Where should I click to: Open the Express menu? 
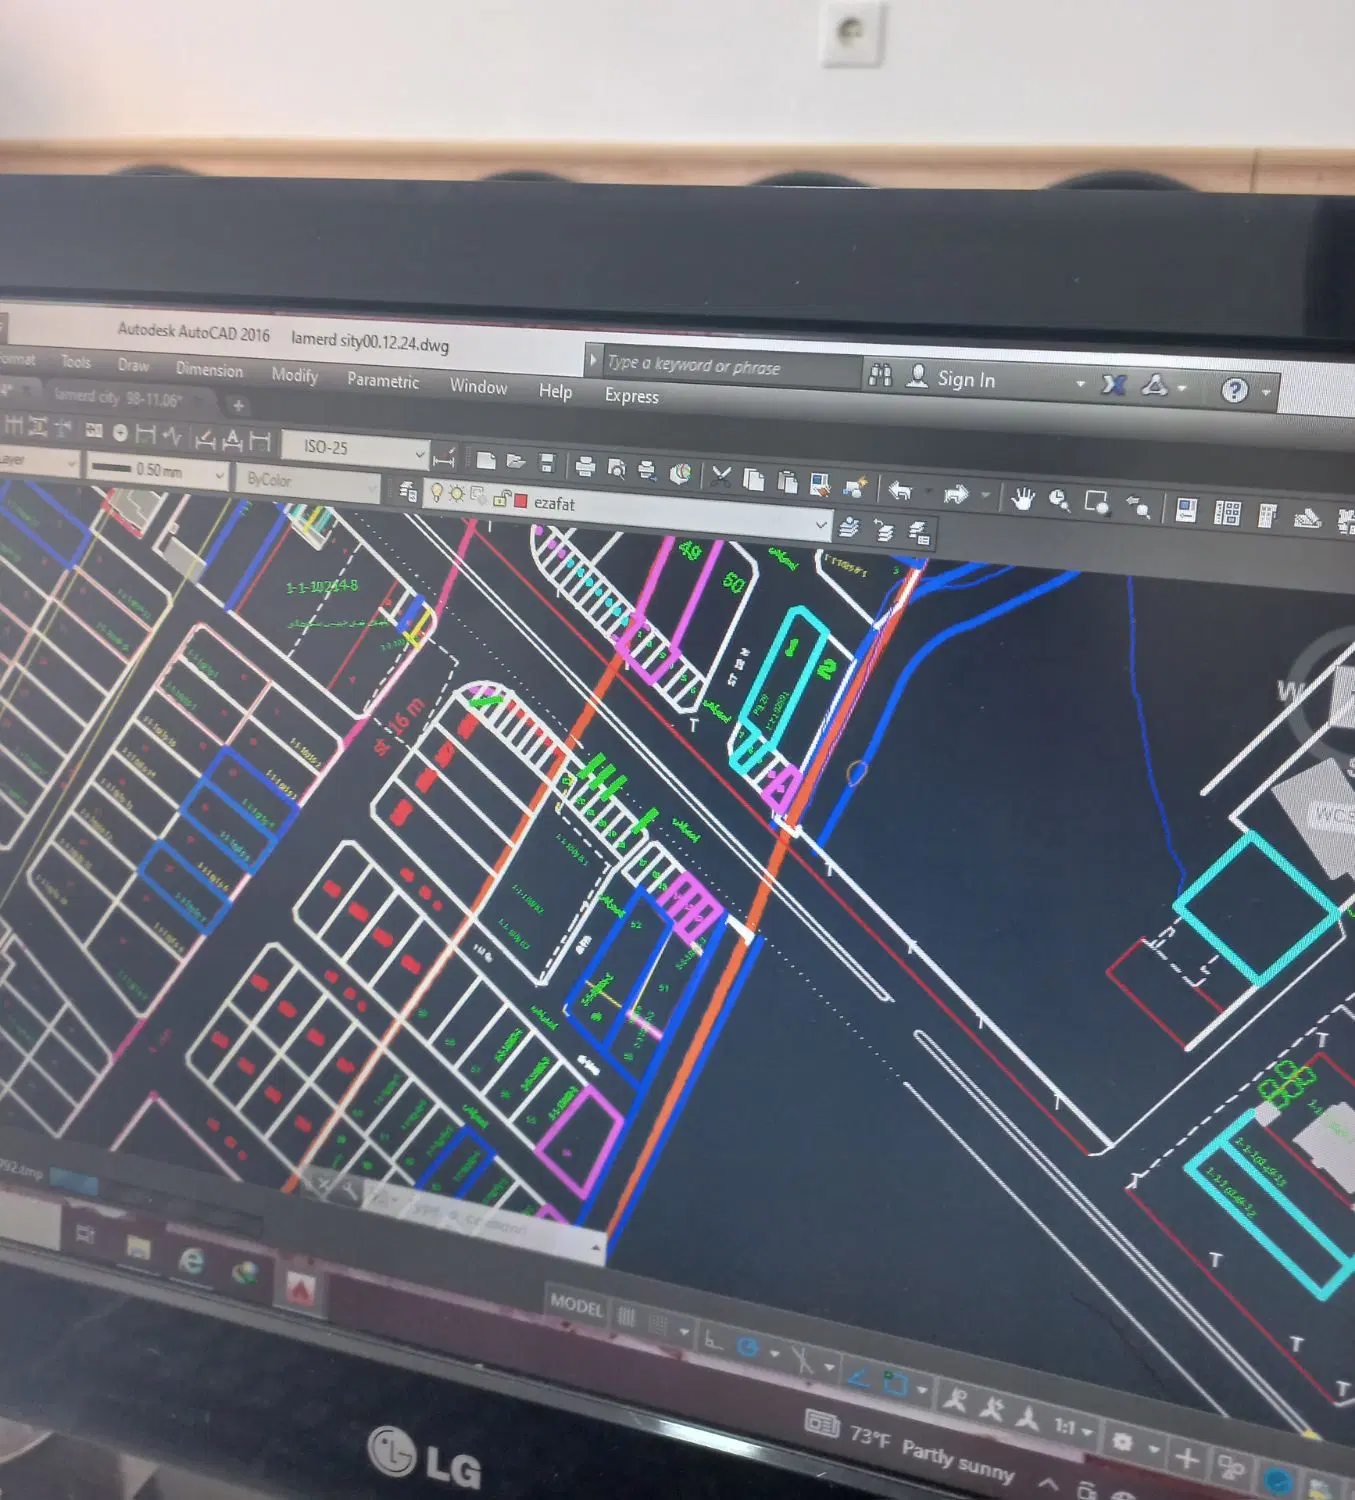pyautogui.click(x=632, y=396)
